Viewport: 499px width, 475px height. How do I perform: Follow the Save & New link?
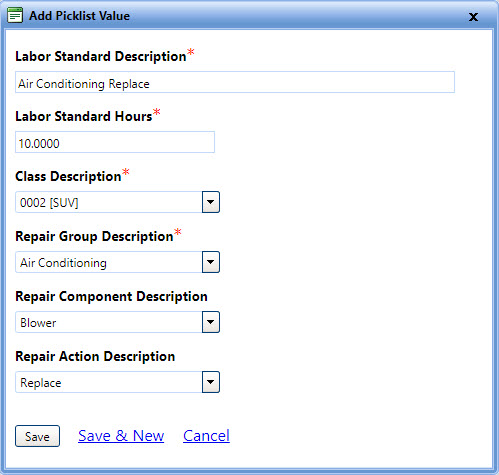coord(121,436)
